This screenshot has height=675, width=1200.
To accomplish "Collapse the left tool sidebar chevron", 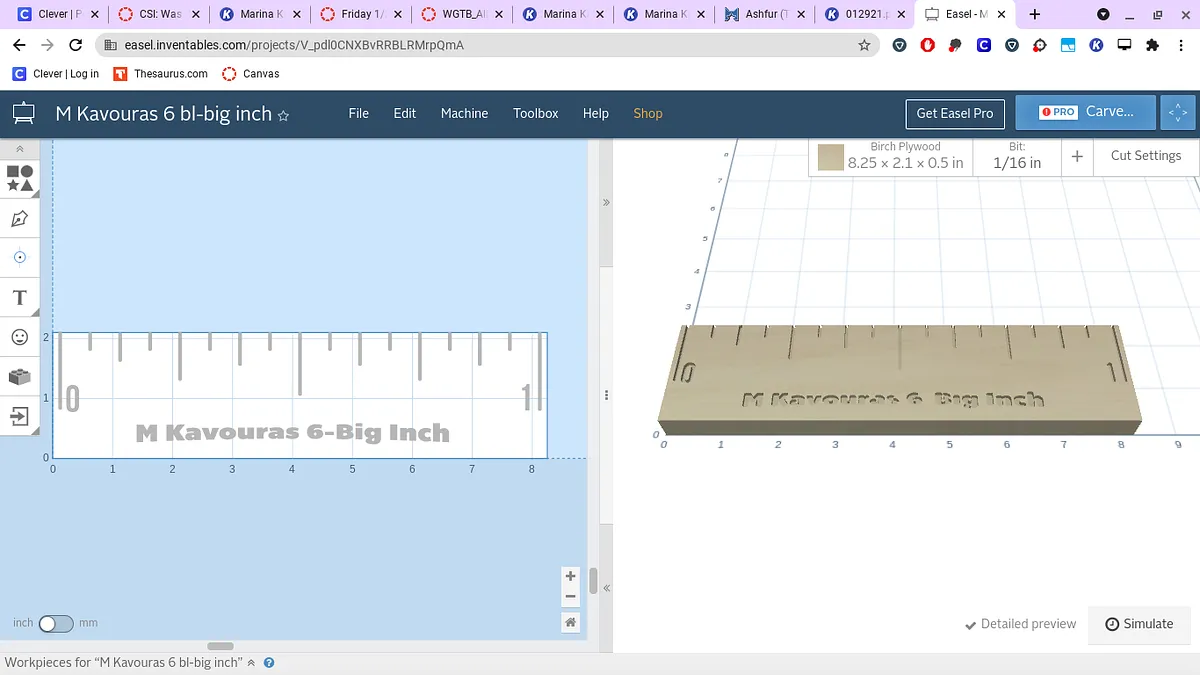I will click(20, 149).
